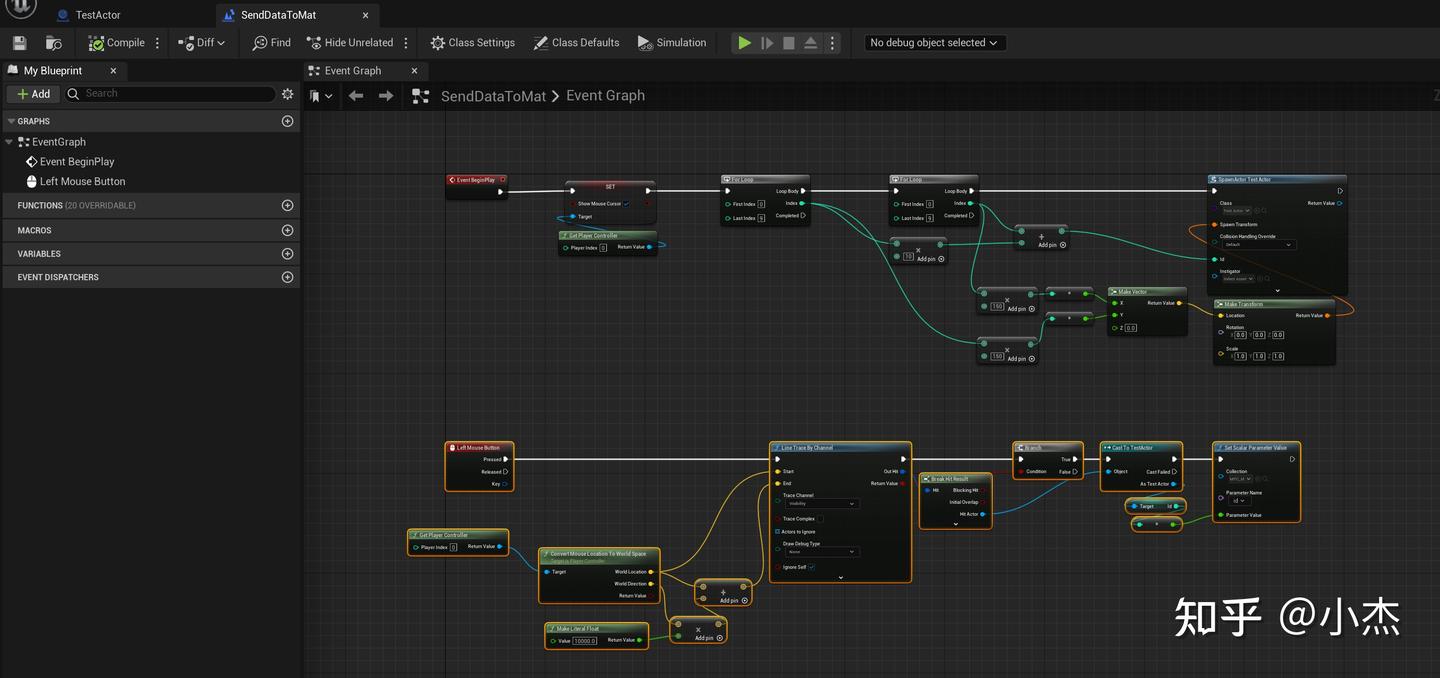Open the Trace Channel dropdown
Viewport: 1440px width, 678px height.
(x=821, y=504)
